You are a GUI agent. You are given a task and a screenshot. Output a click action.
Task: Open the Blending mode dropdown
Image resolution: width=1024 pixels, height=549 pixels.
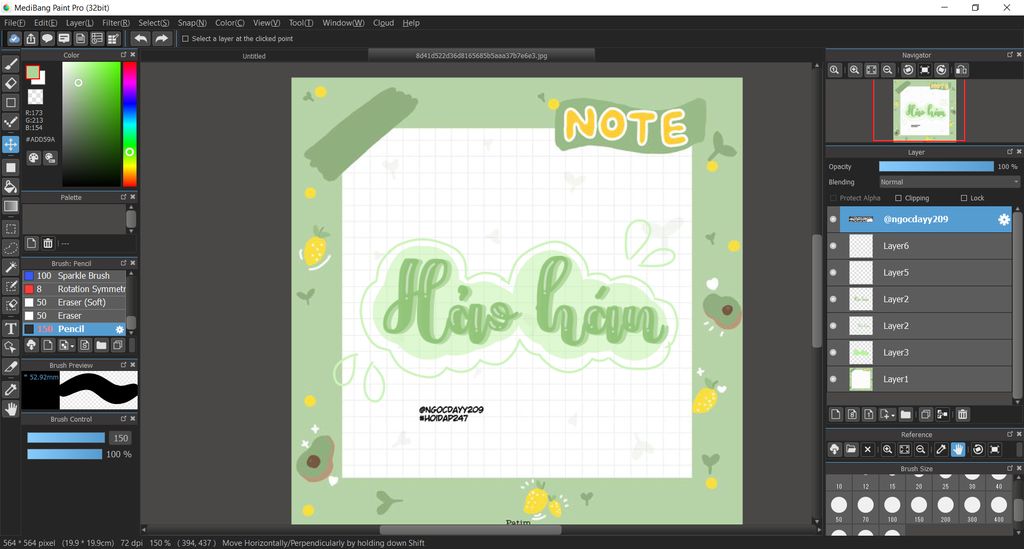[x=949, y=182]
